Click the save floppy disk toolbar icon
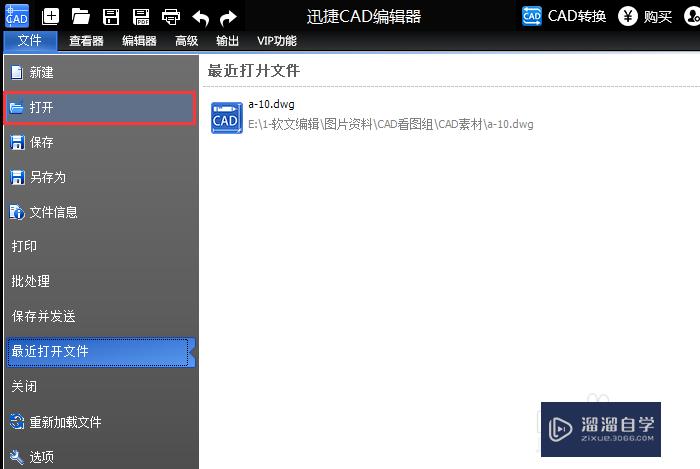This screenshot has width=700, height=469. (x=111, y=17)
